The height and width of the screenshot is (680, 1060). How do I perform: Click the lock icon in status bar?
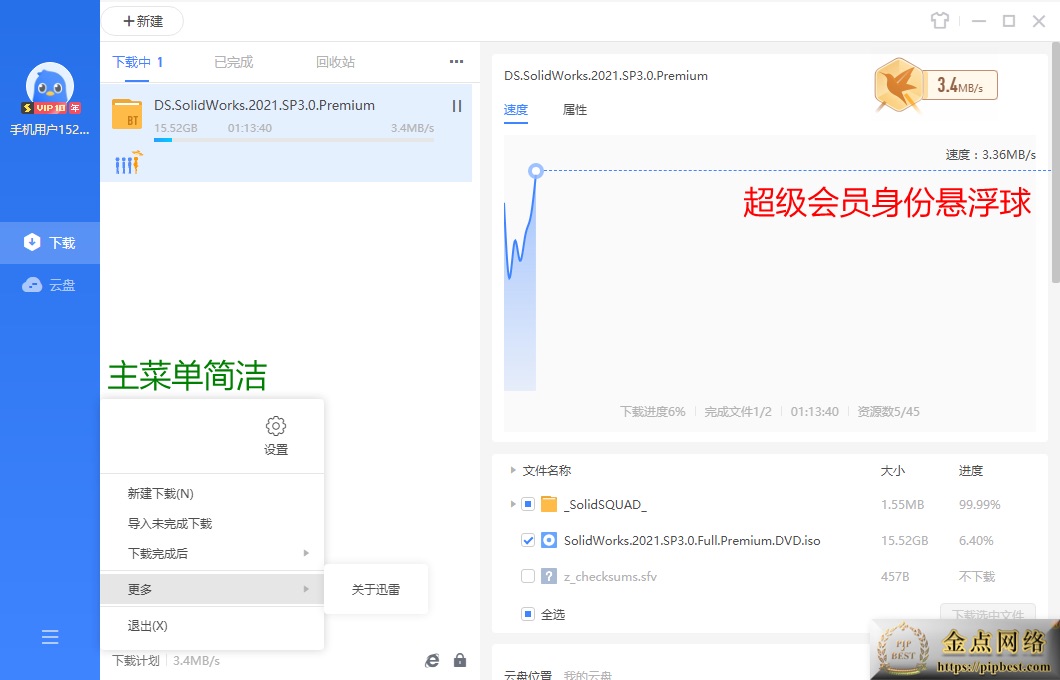pyautogui.click(x=460, y=660)
